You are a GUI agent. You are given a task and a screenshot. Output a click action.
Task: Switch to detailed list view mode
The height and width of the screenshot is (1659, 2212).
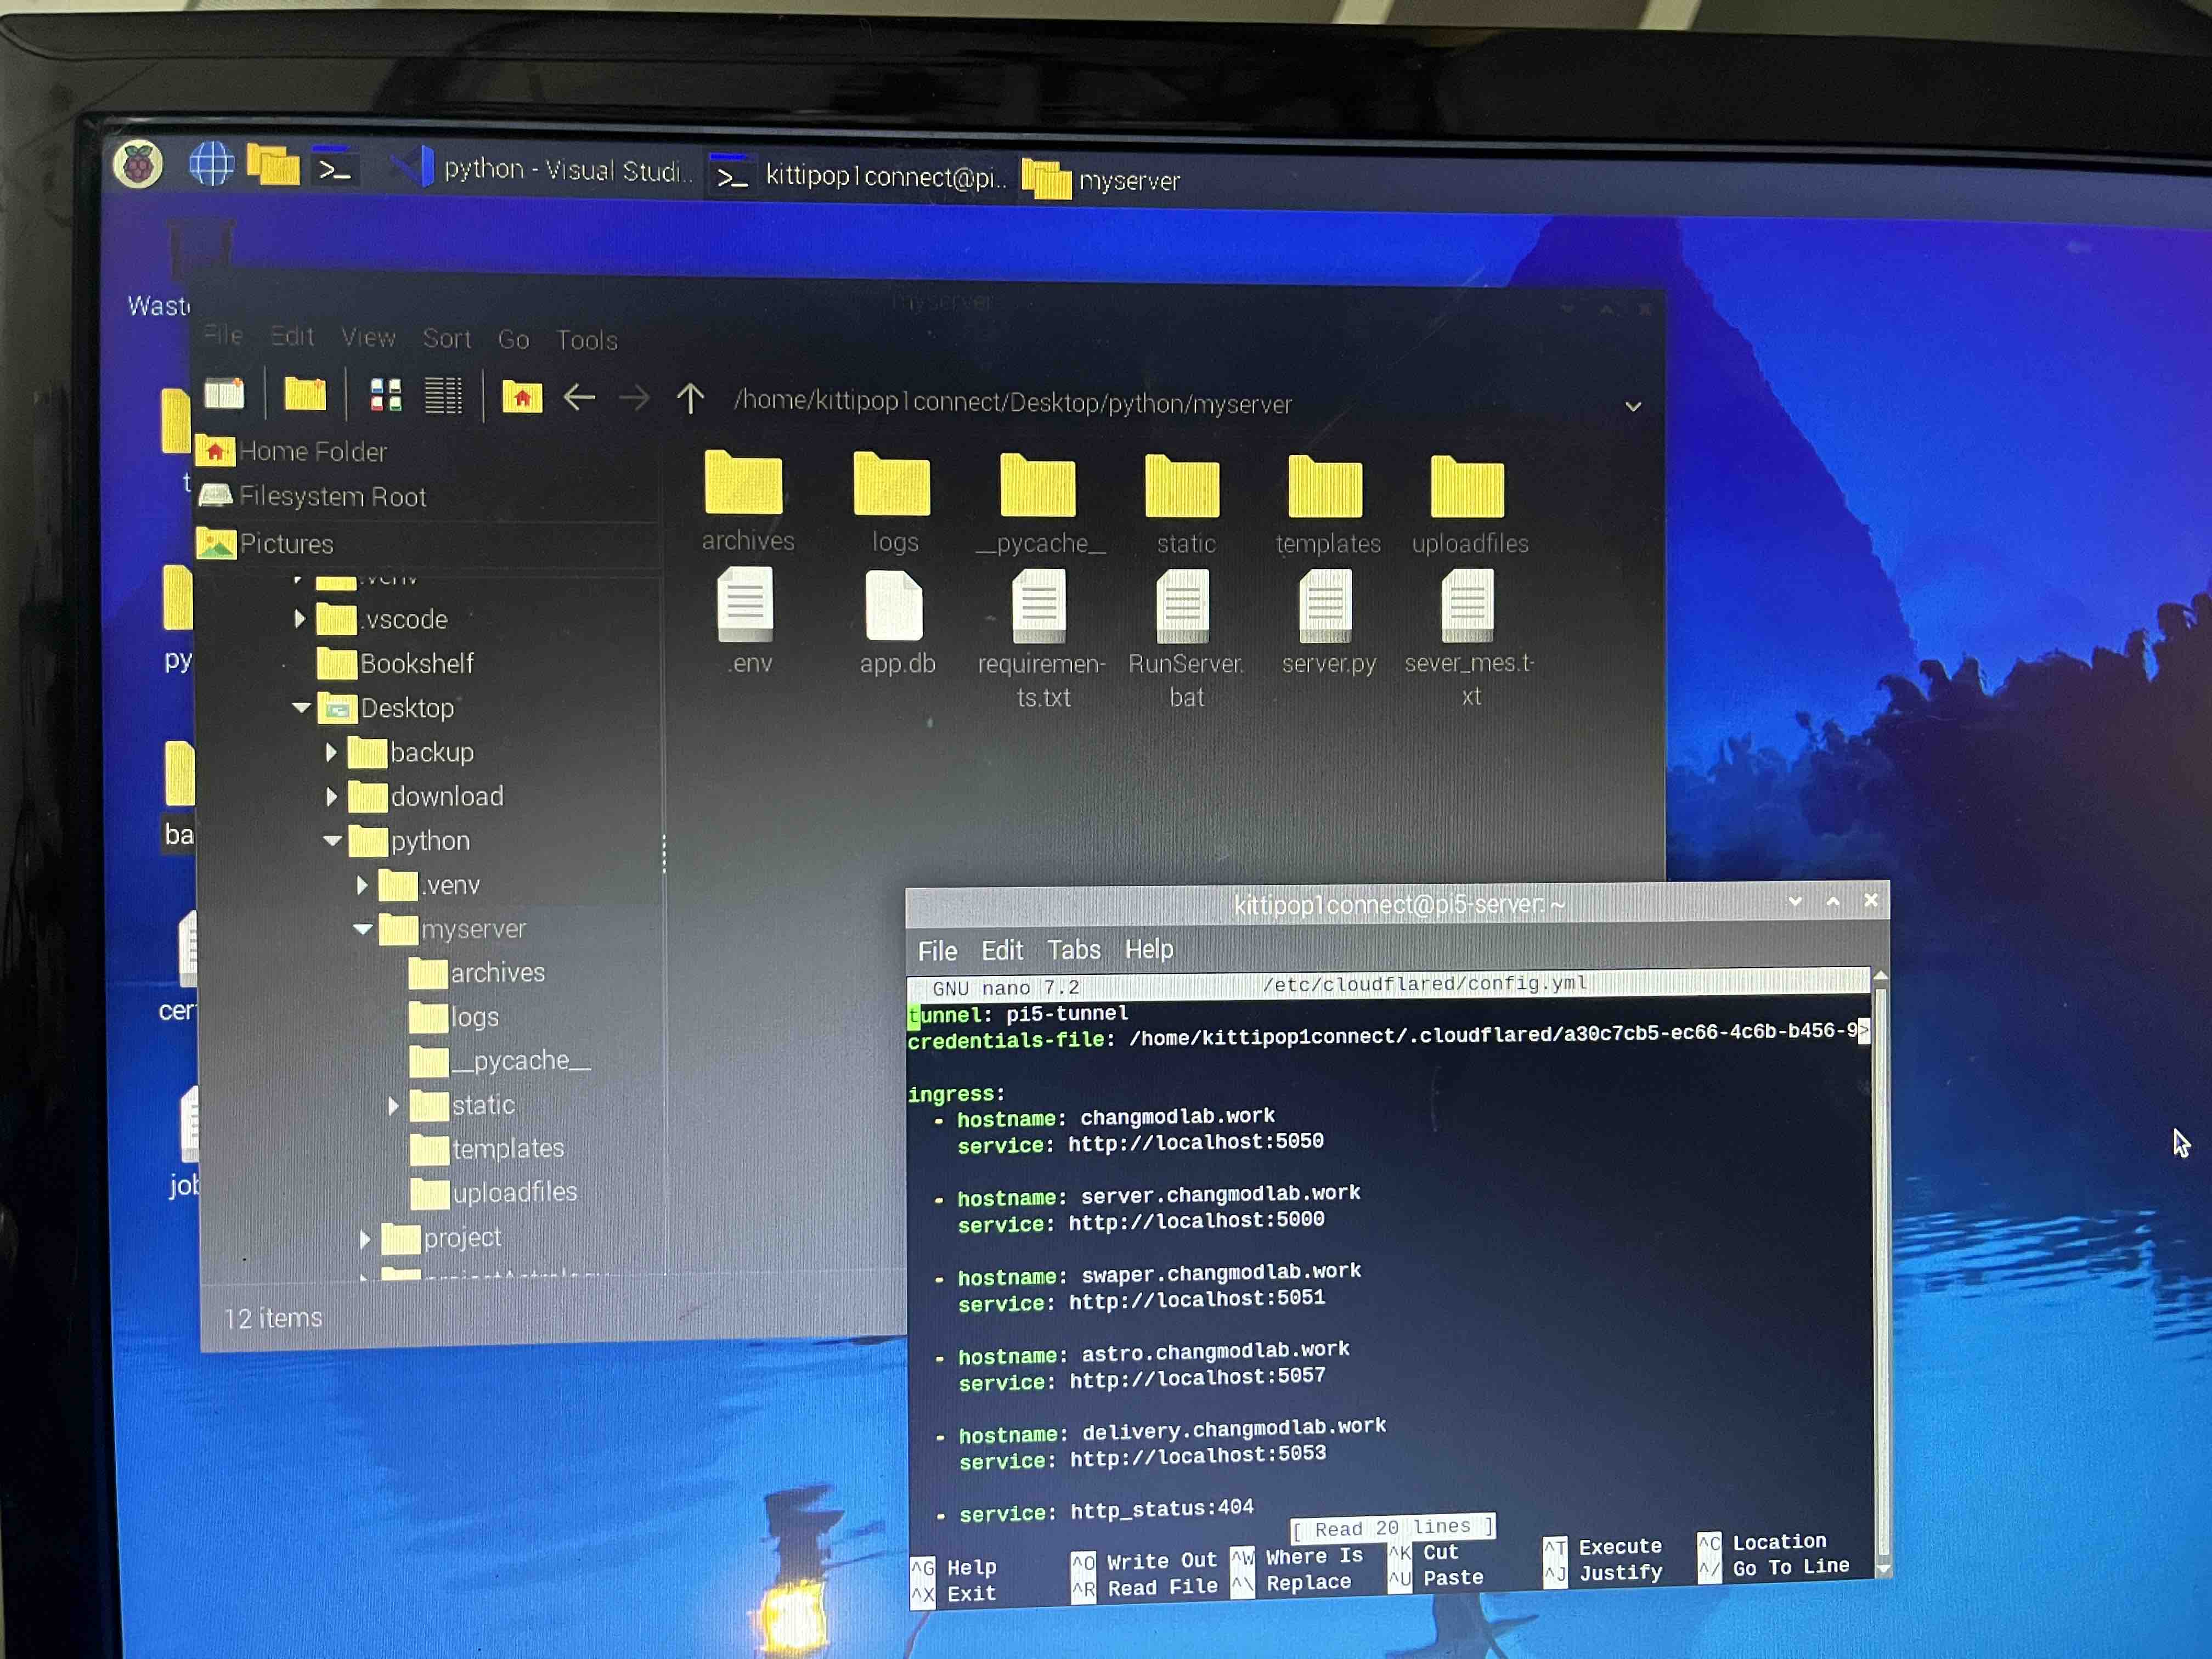point(443,396)
